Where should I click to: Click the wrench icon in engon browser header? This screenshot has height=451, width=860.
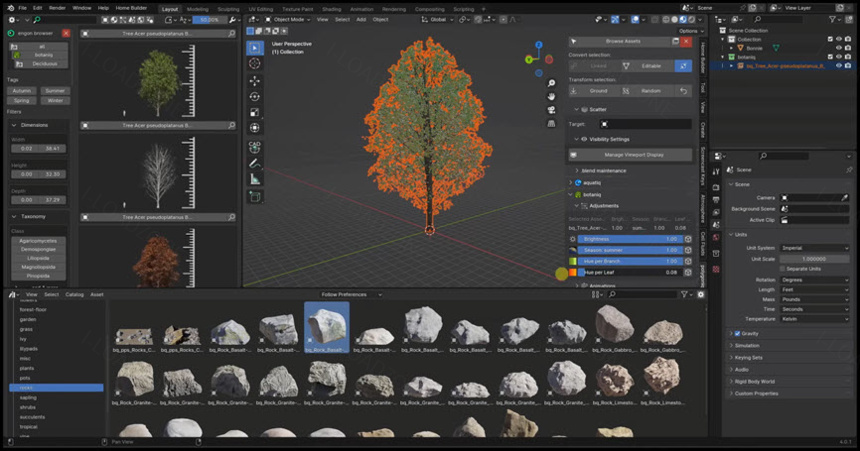(233, 20)
